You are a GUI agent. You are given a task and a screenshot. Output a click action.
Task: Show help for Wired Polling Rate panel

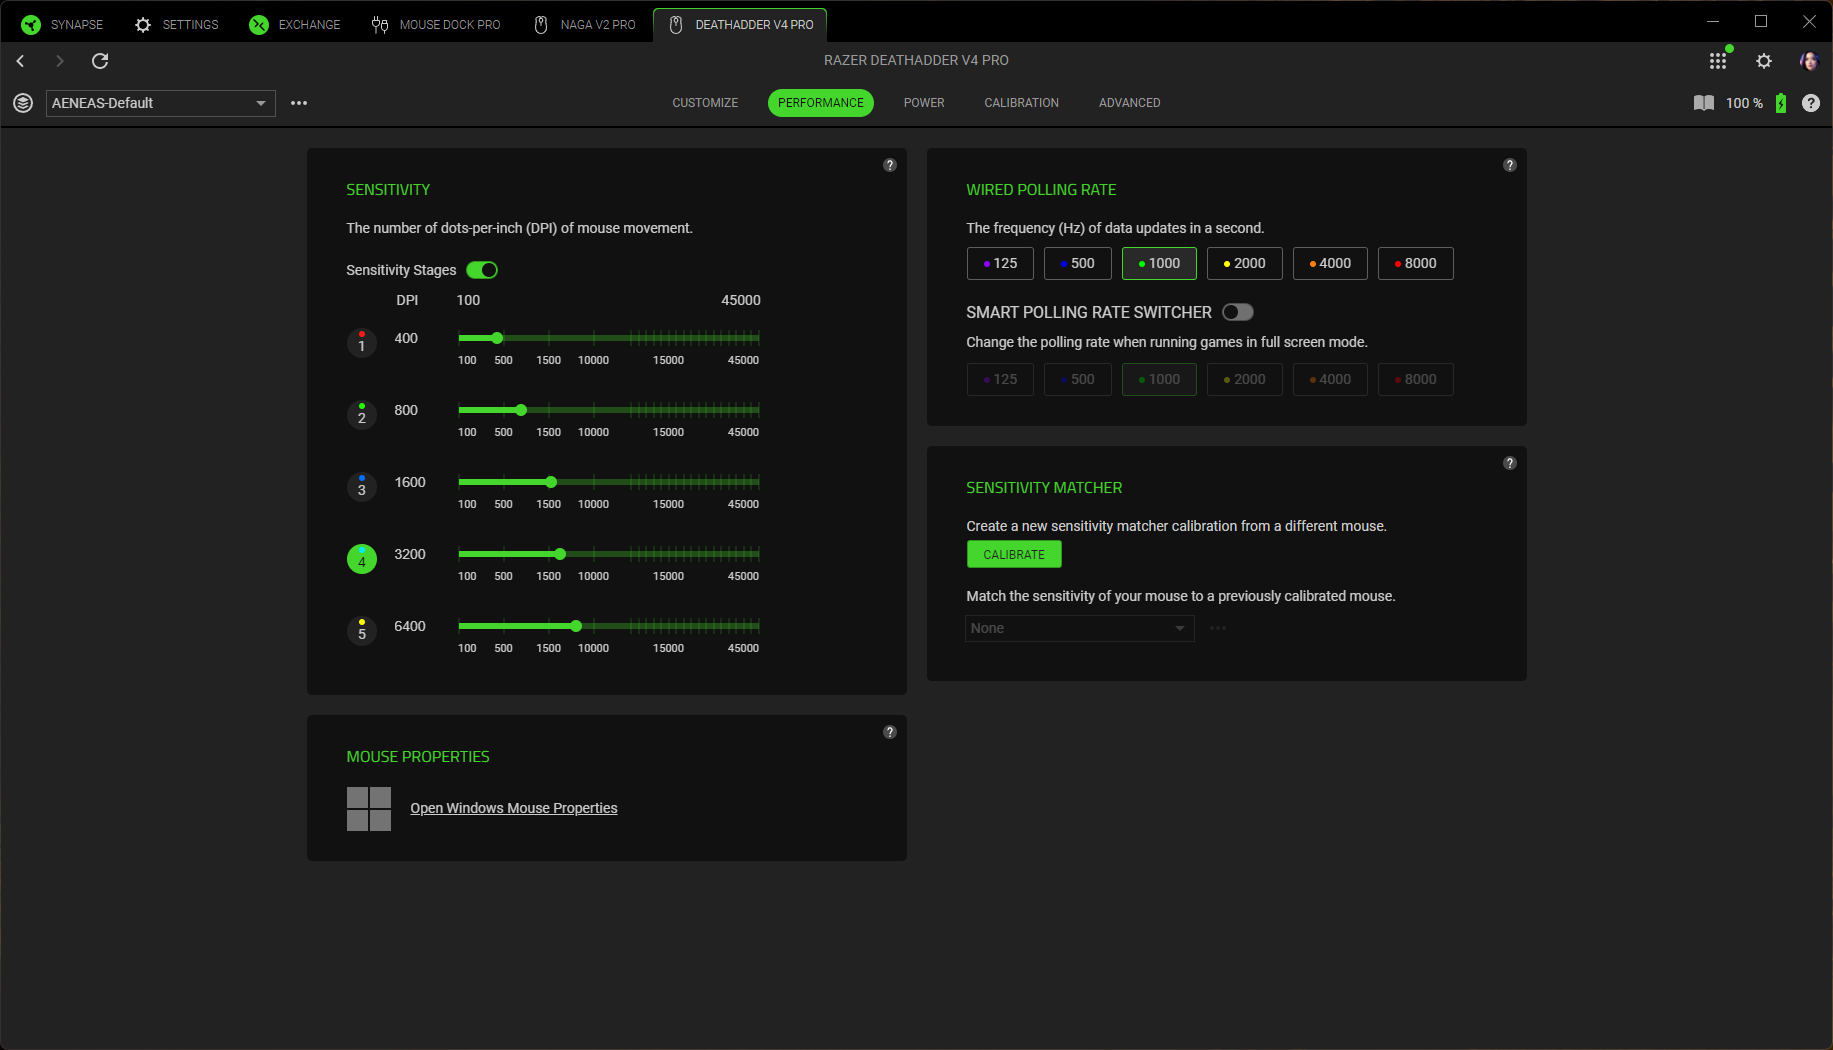[x=1510, y=165]
